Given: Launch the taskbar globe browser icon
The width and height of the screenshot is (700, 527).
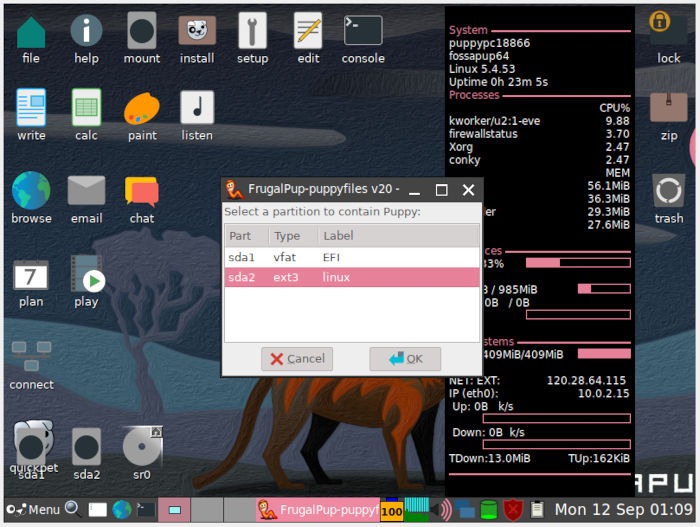Looking at the screenshot, I should pyautogui.click(x=122, y=510).
